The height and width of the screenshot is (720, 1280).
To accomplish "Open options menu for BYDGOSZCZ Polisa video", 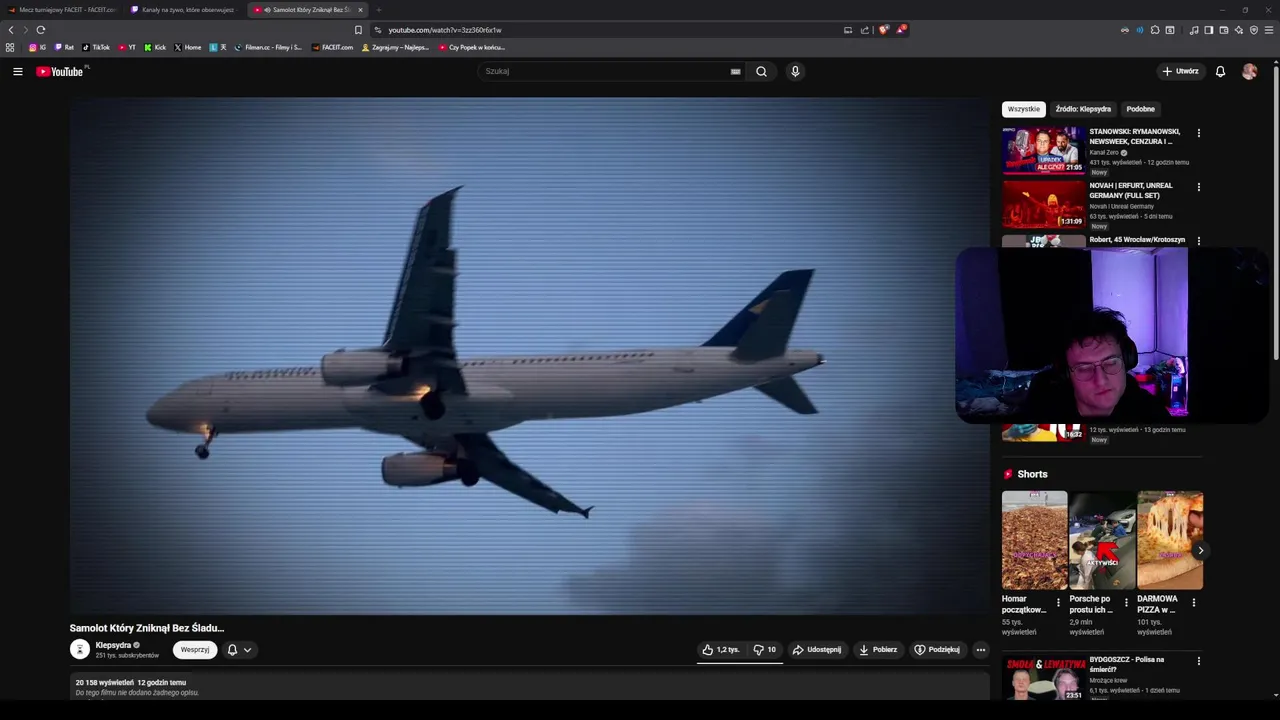I will (1198, 661).
